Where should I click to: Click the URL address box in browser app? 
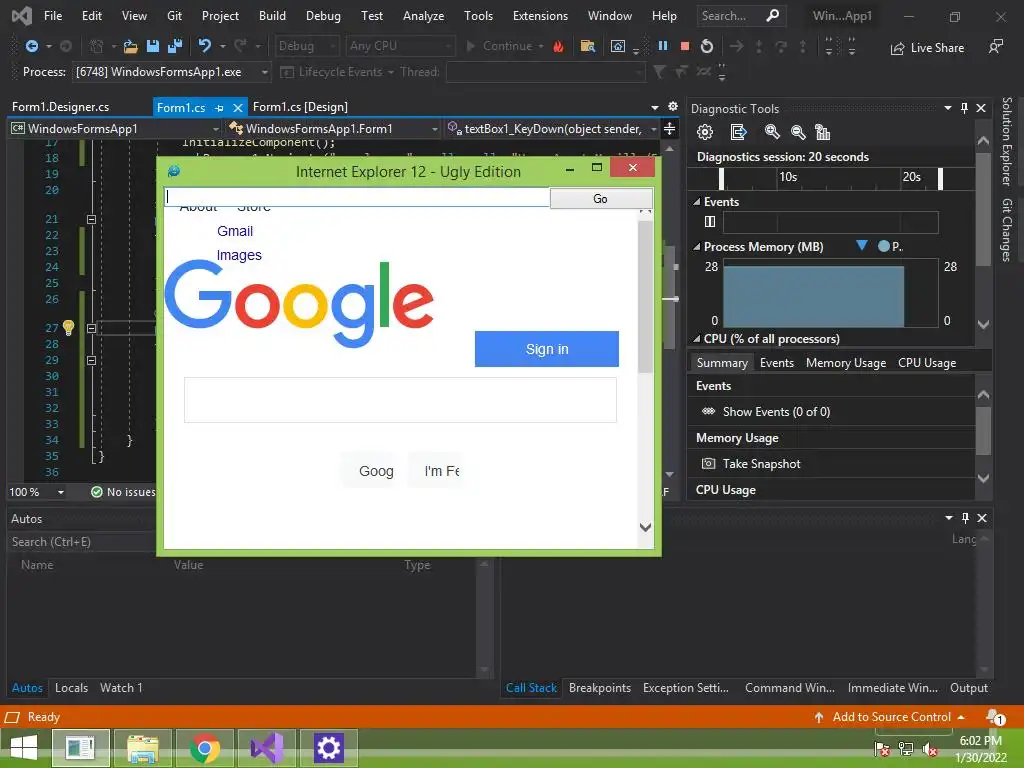click(357, 197)
